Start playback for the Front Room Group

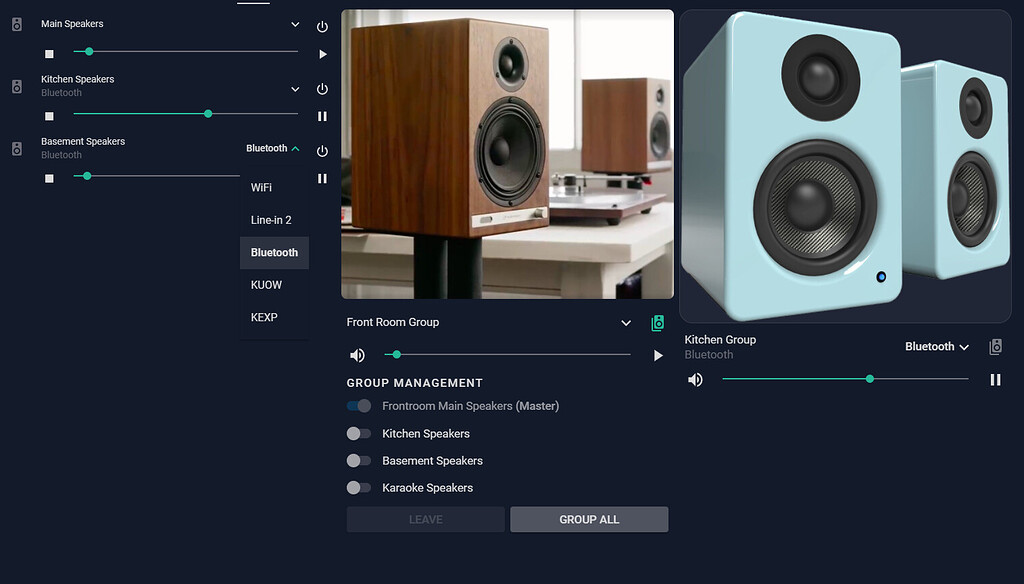pyautogui.click(x=658, y=355)
